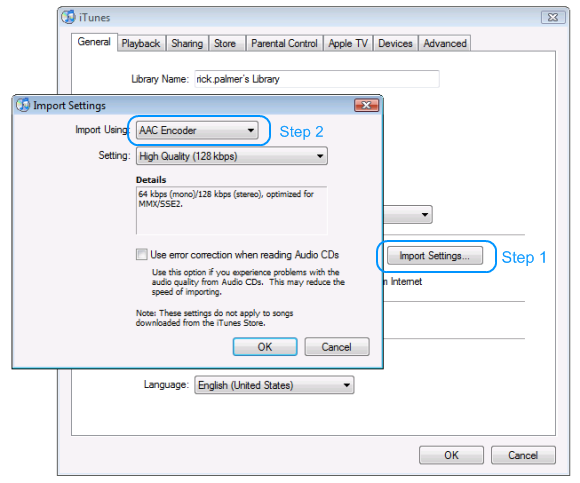Switch to the General tab
This screenshot has height=483, width=580.
94,42
